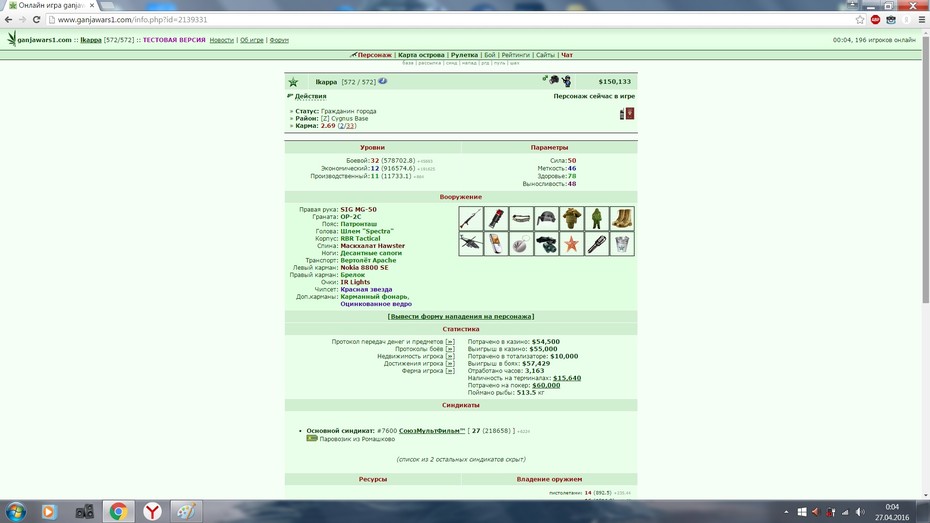Click the SIG MG-50 rifle thumbnail
Screen dimensions: 930x523
470,219
